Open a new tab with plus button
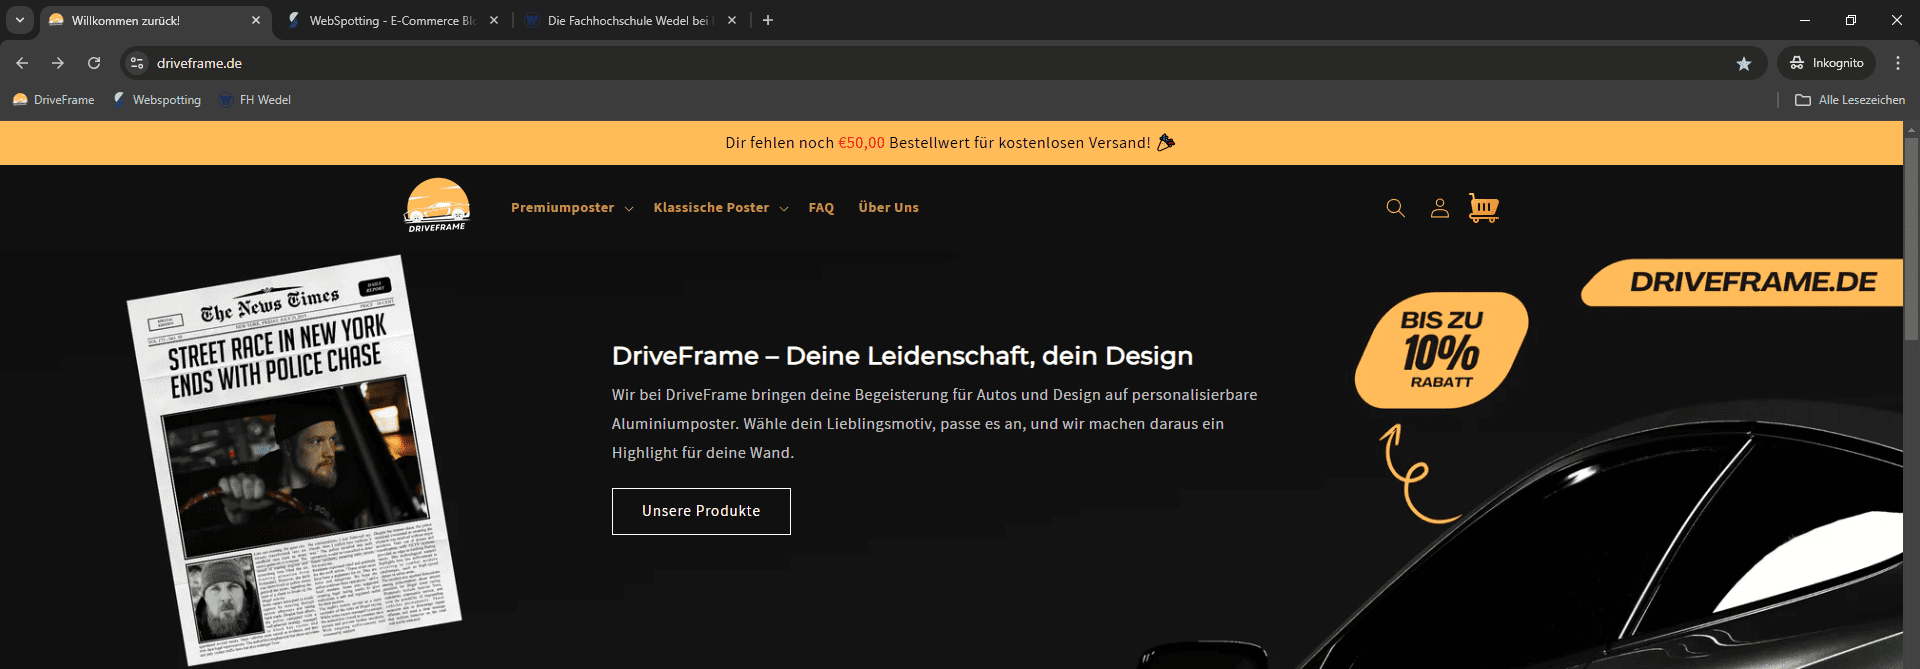The height and width of the screenshot is (669, 1920). (x=768, y=20)
